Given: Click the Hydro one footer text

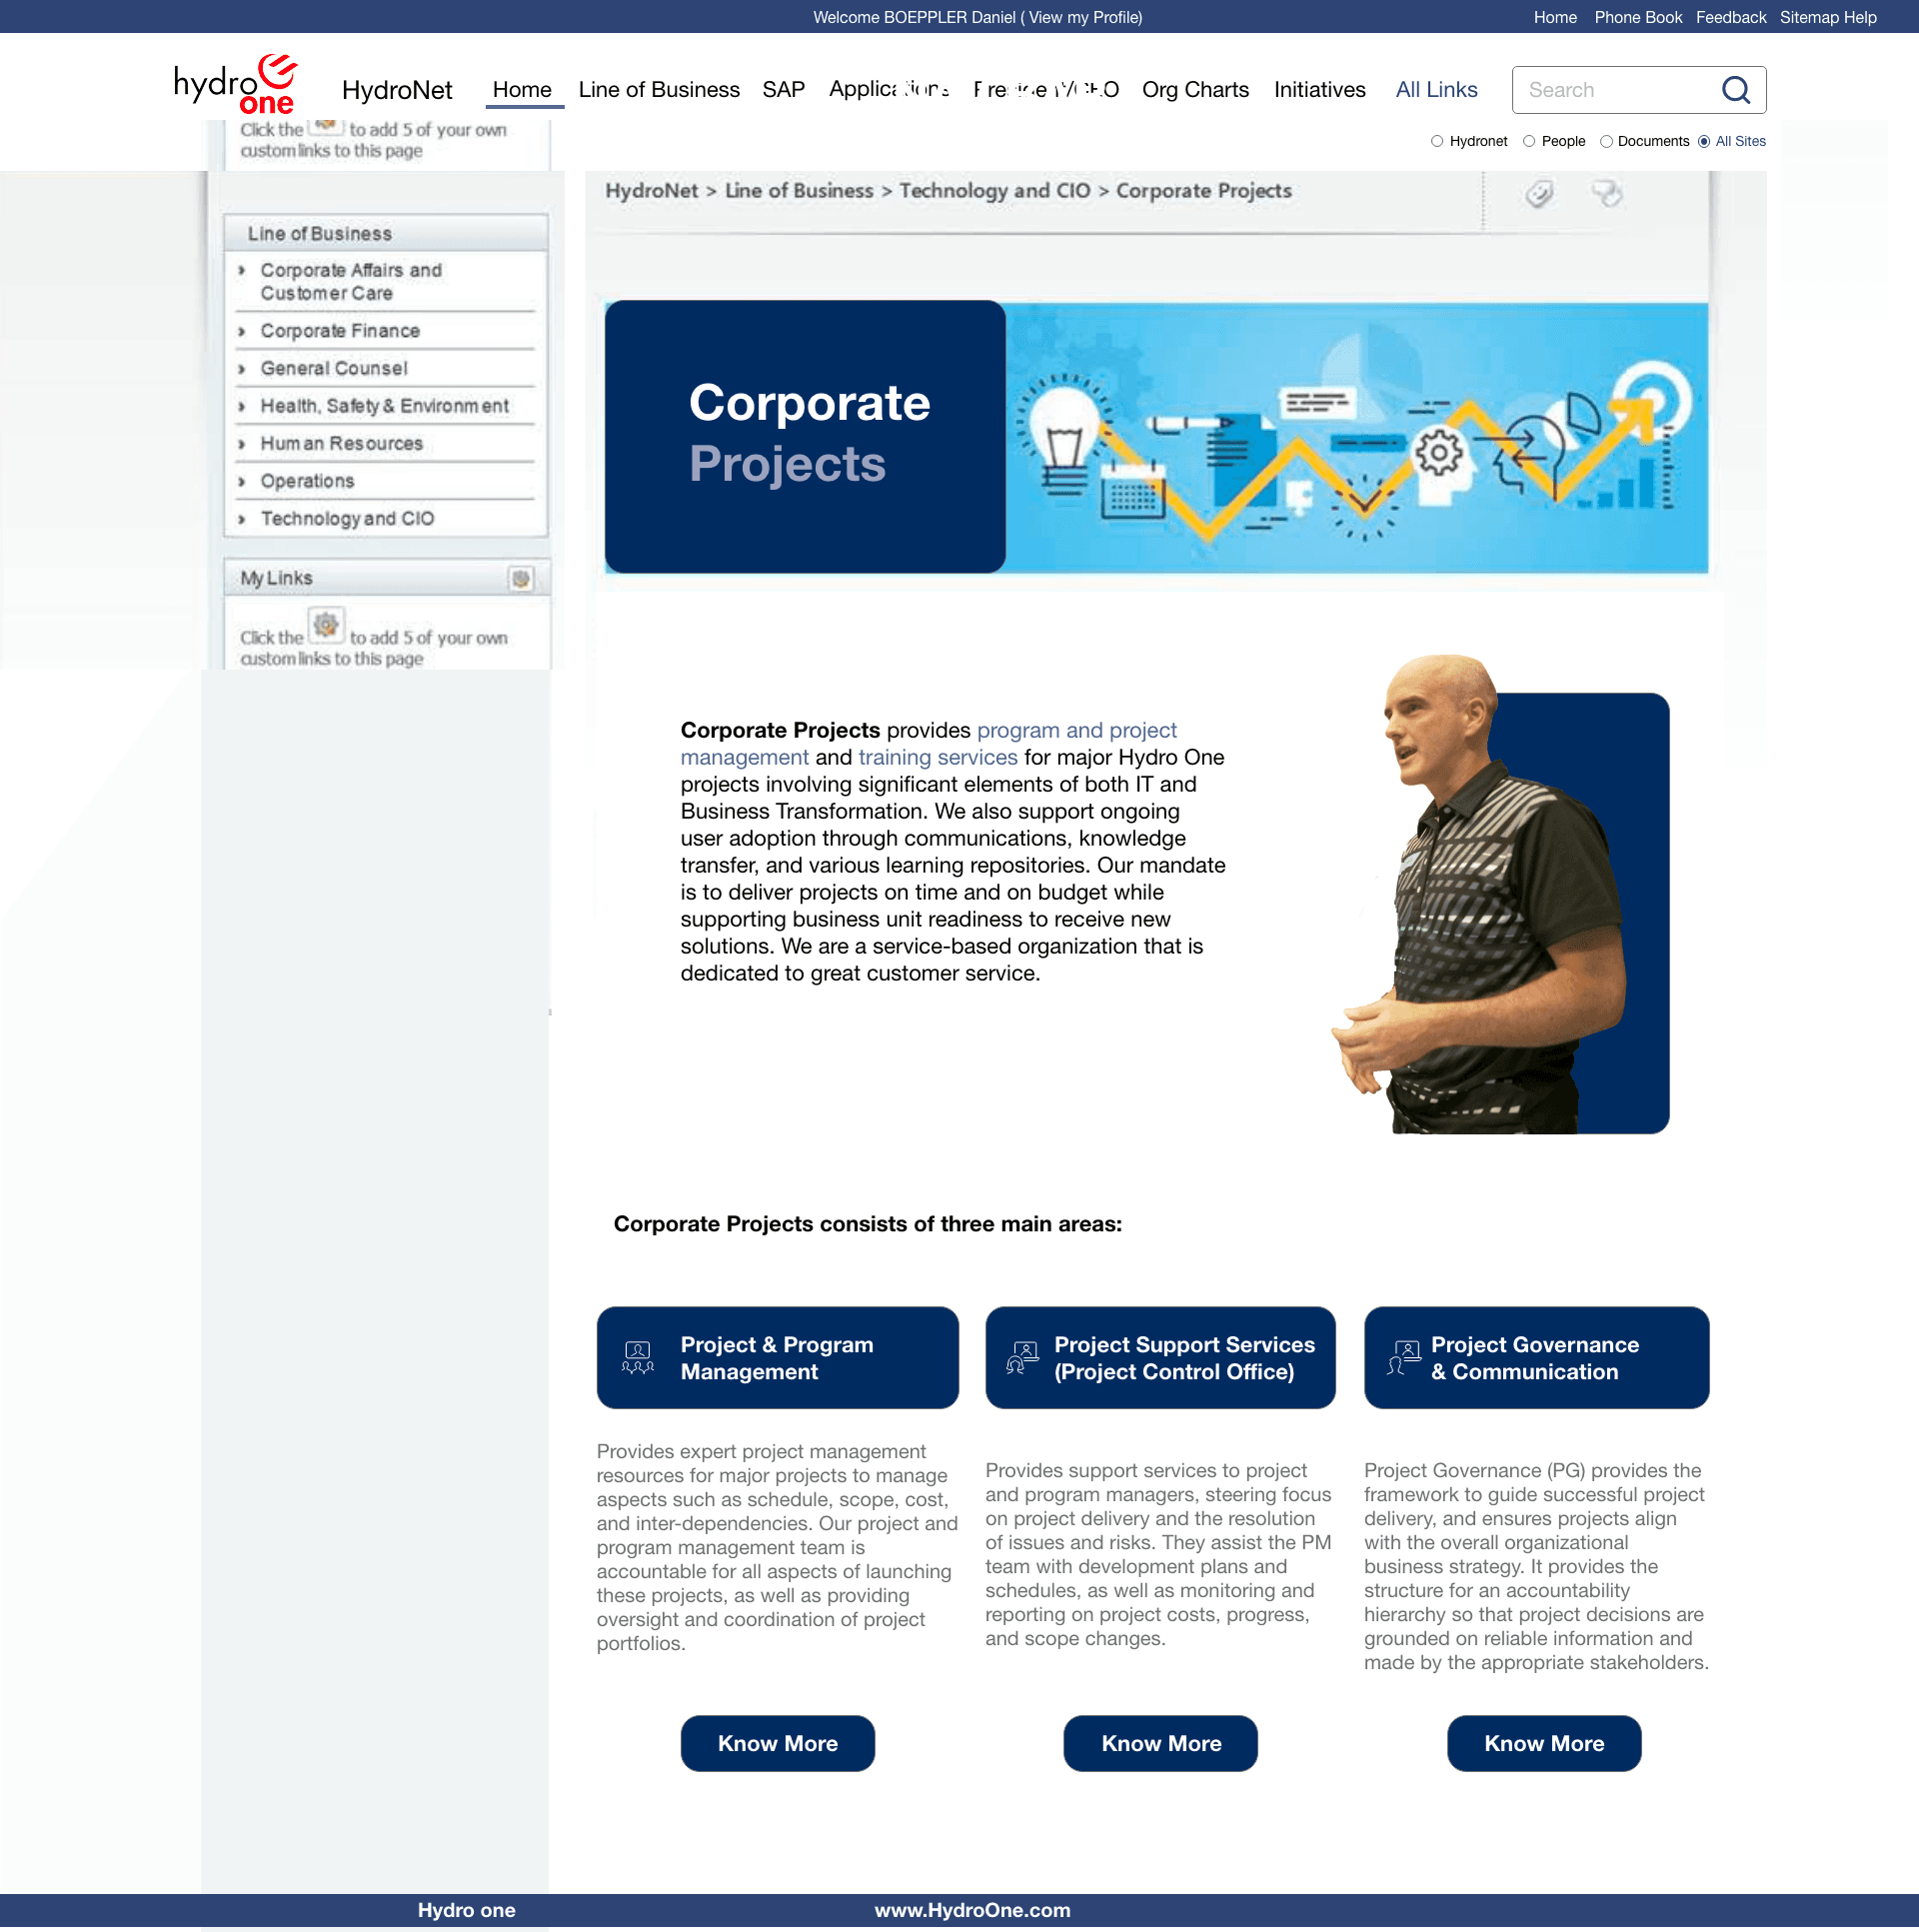Looking at the screenshot, I should click(466, 1911).
